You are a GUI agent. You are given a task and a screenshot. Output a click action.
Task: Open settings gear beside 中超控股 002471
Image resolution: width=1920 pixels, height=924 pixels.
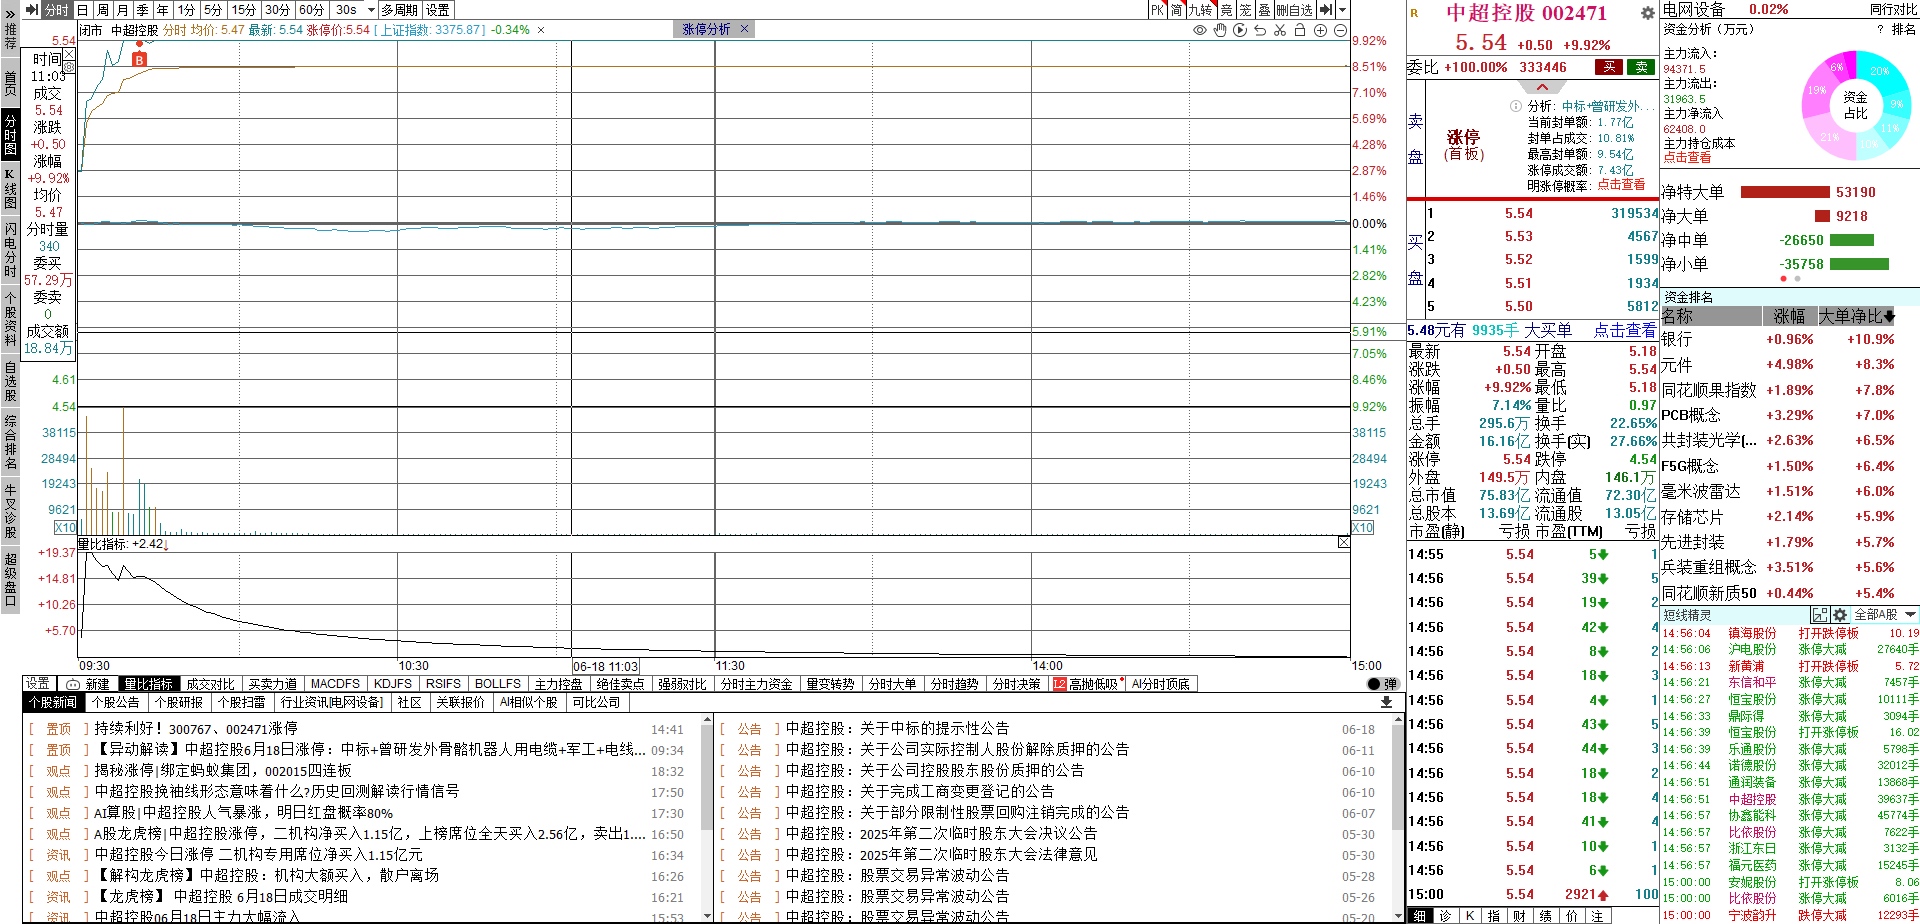click(x=1647, y=13)
